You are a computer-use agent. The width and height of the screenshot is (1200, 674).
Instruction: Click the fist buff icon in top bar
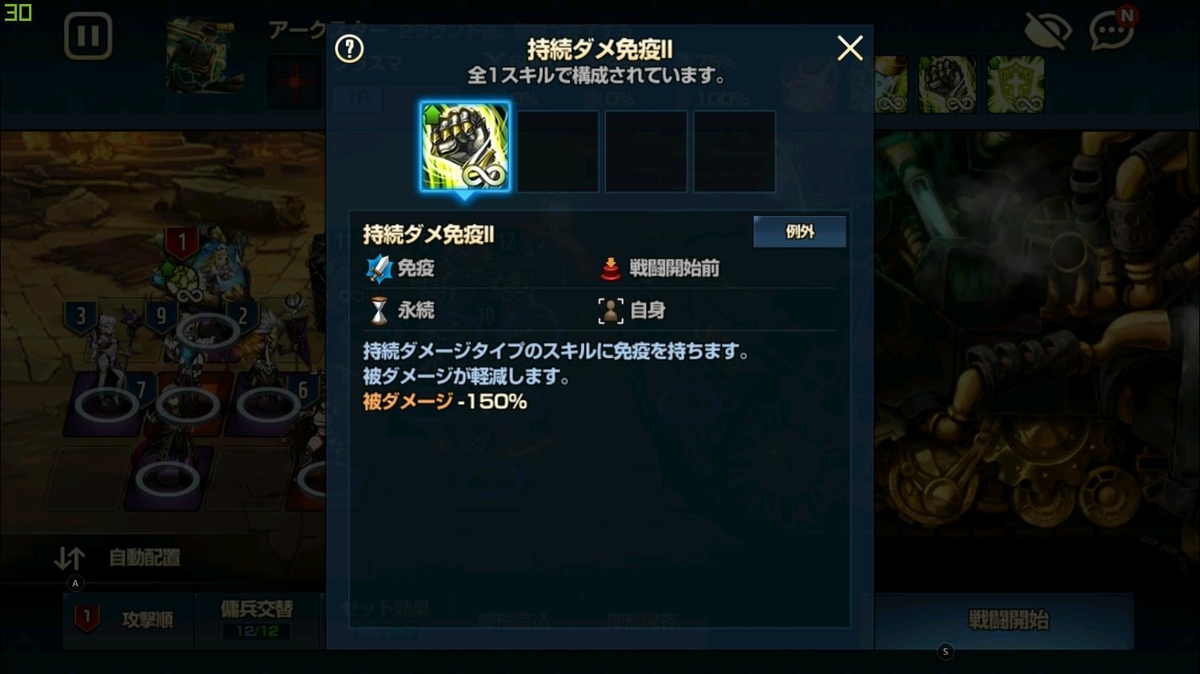click(947, 84)
